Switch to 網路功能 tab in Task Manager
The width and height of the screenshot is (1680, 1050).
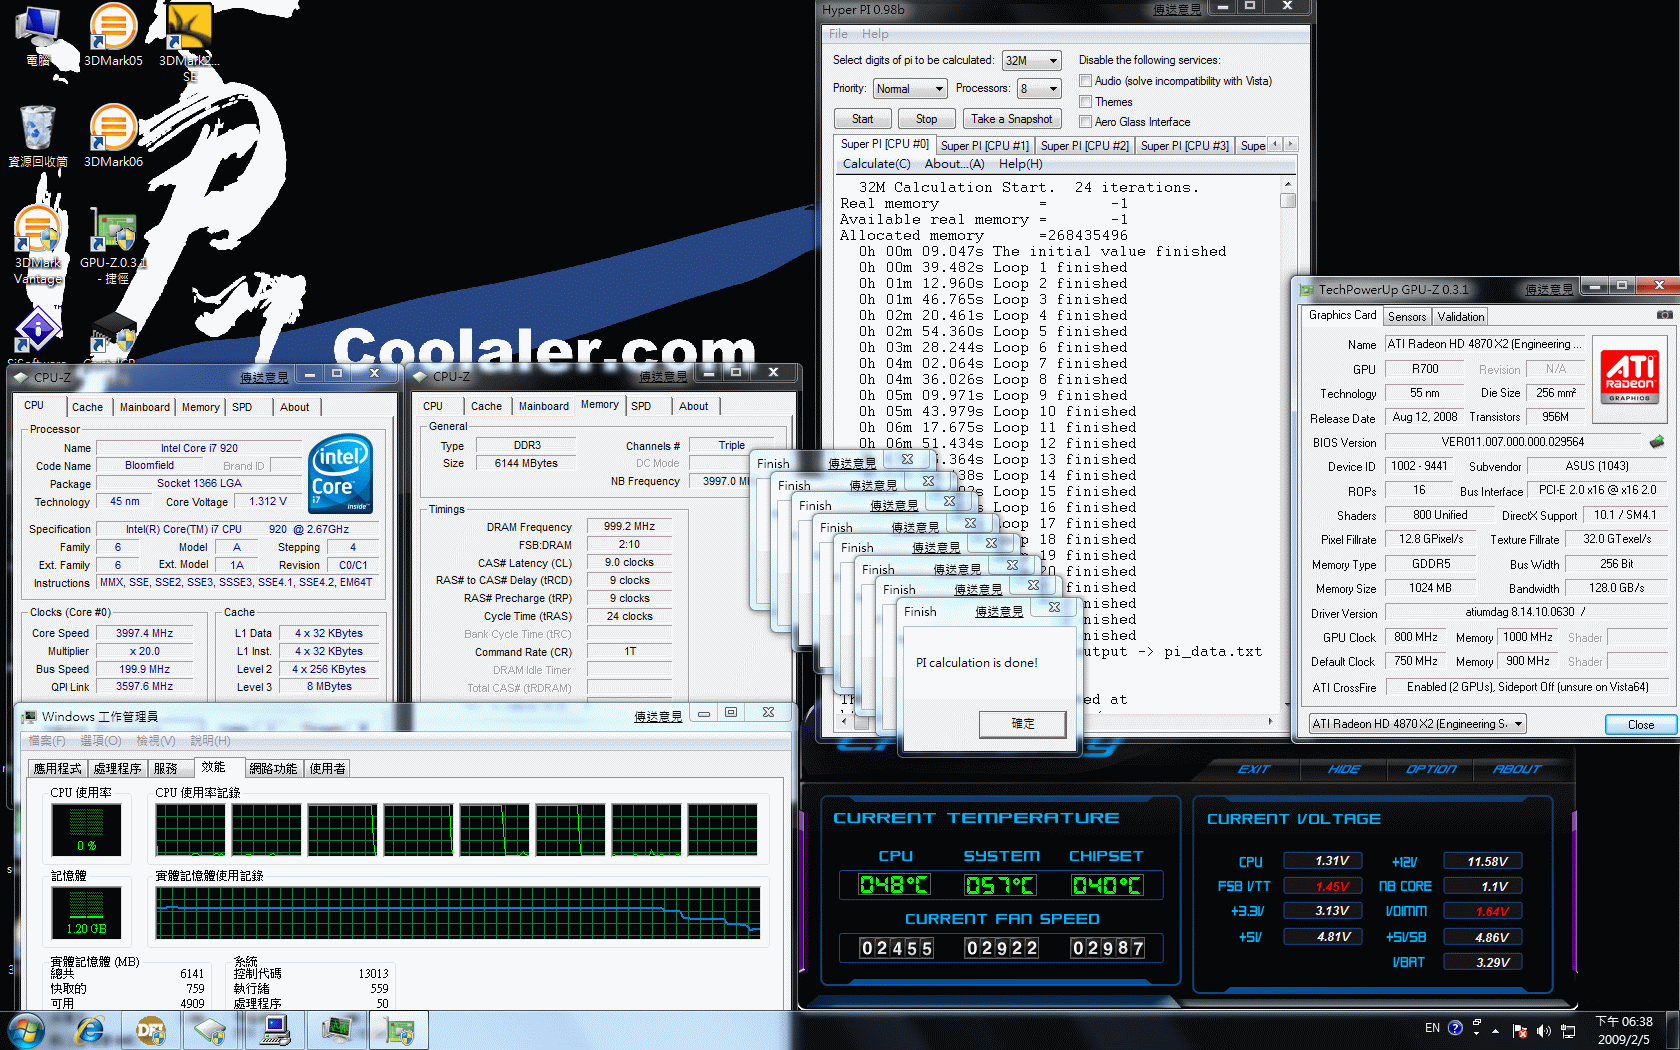pos(273,769)
